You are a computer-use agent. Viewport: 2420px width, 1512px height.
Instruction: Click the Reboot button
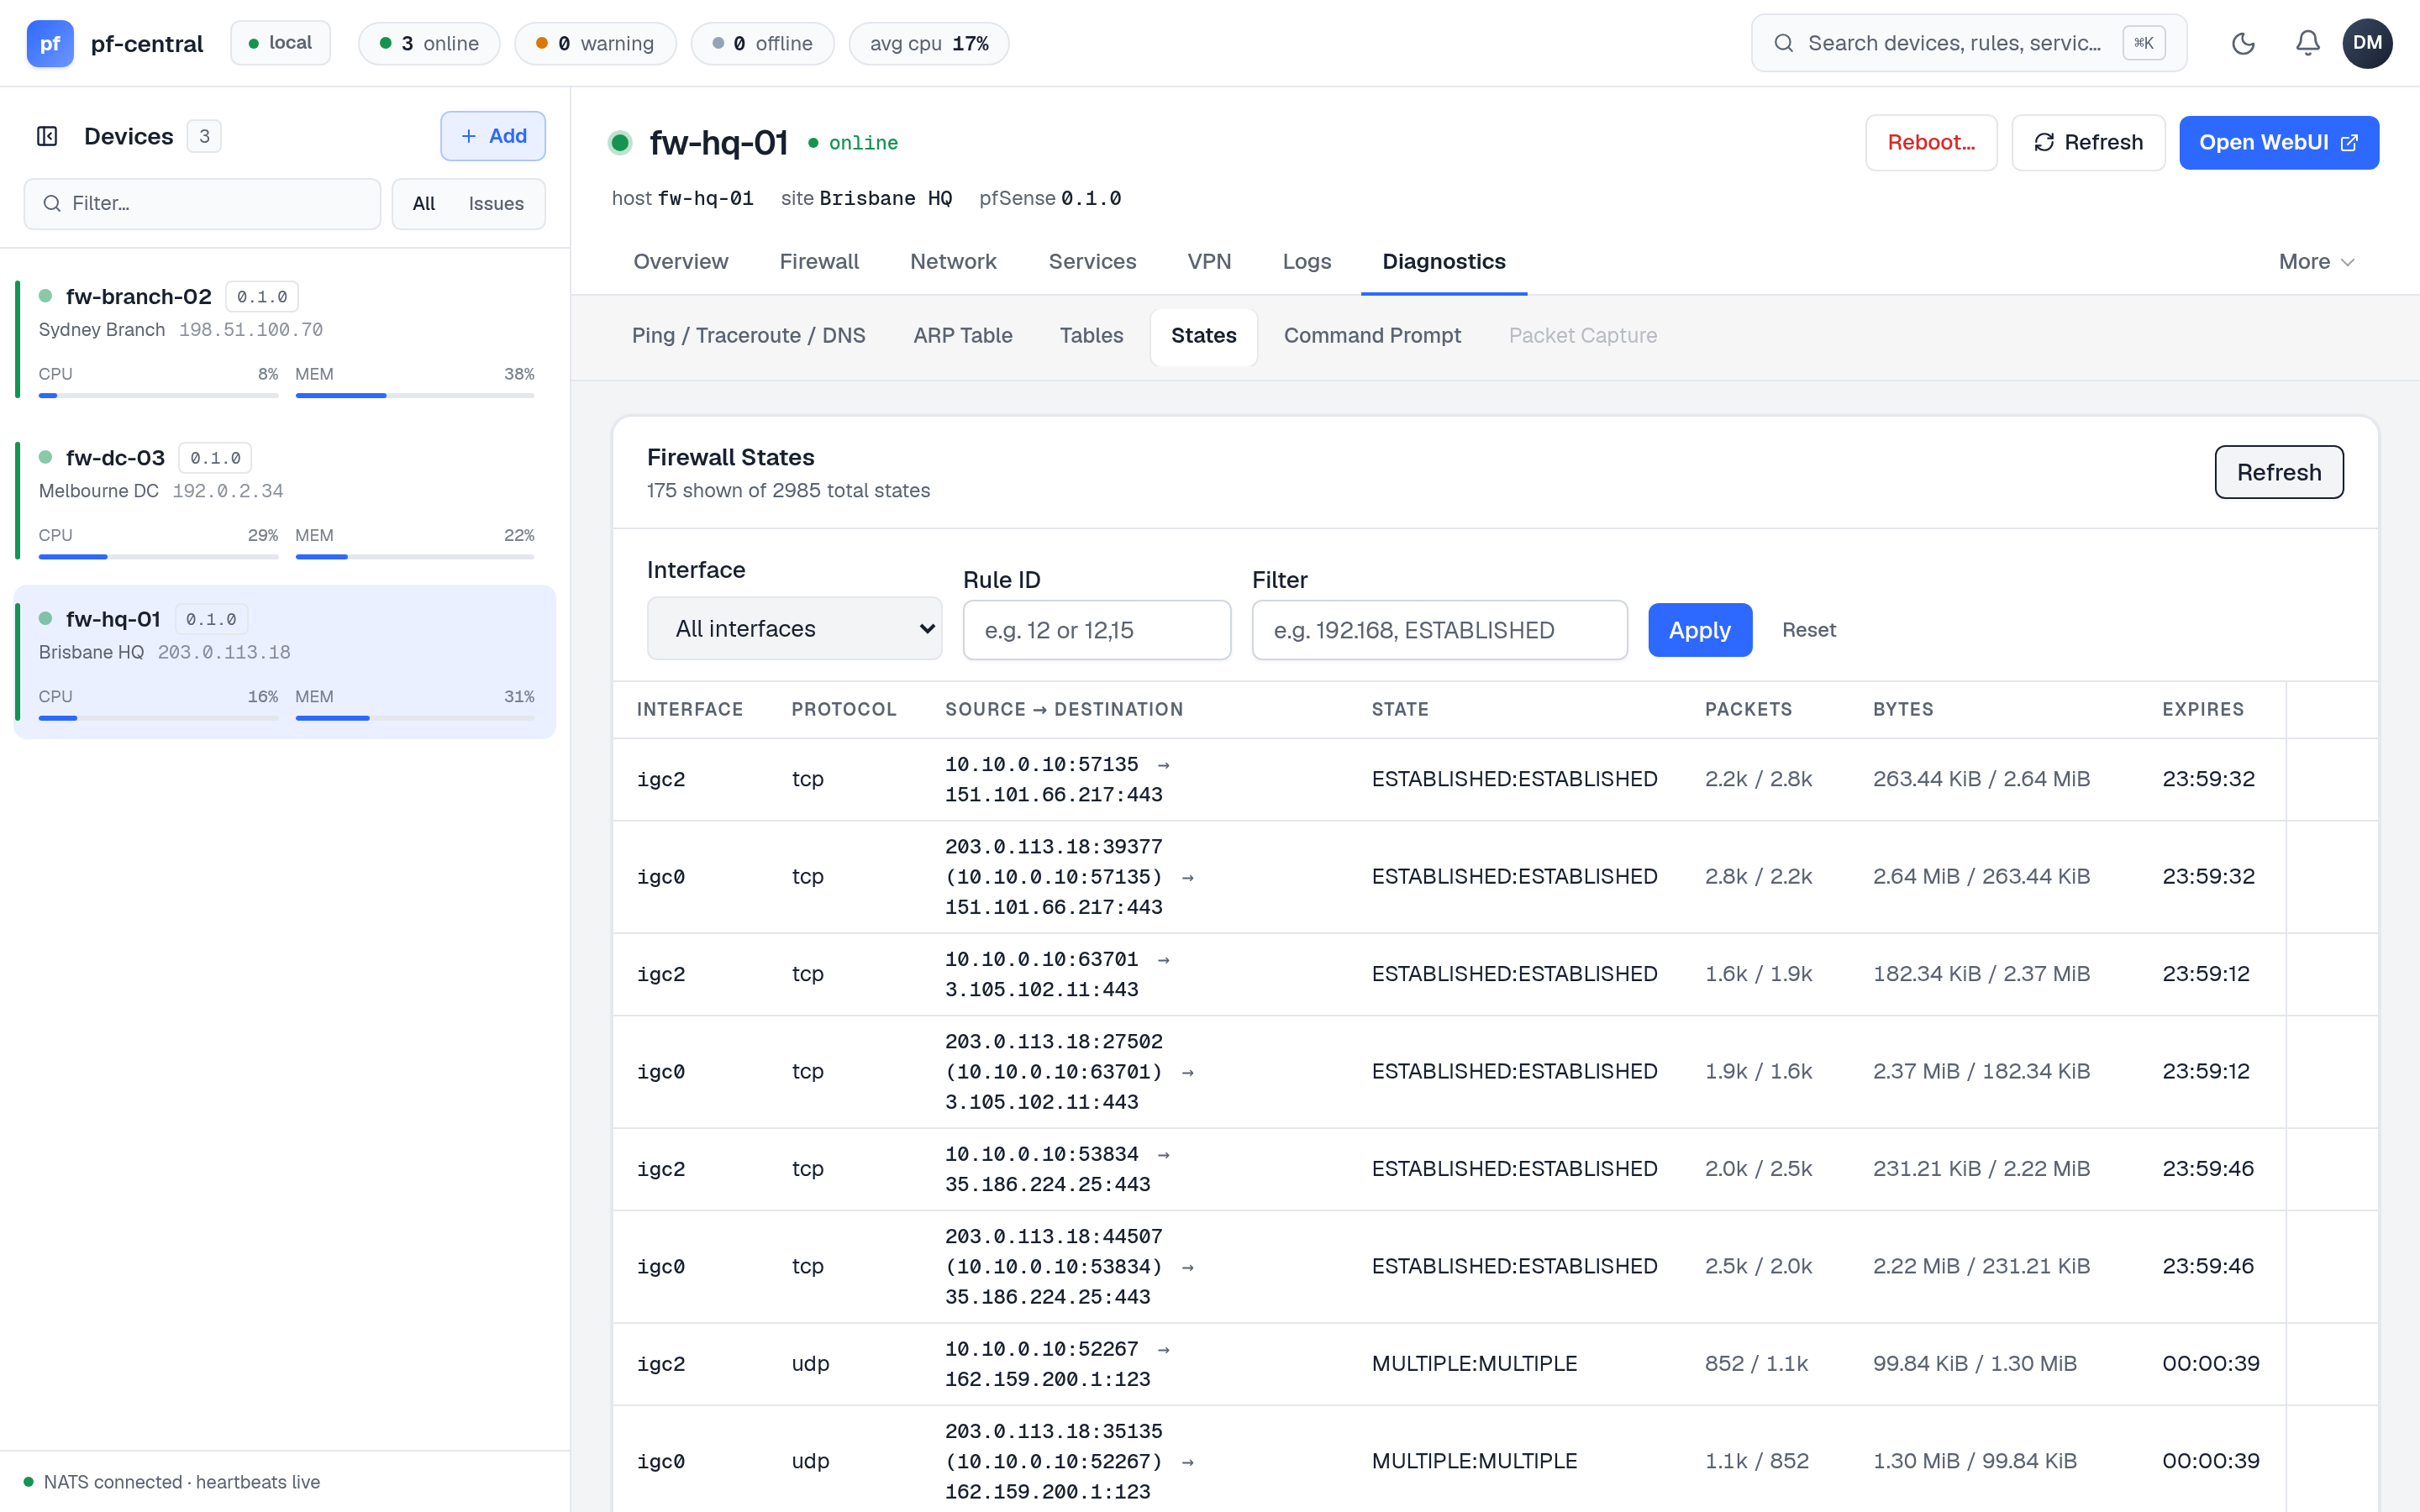click(1931, 143)
